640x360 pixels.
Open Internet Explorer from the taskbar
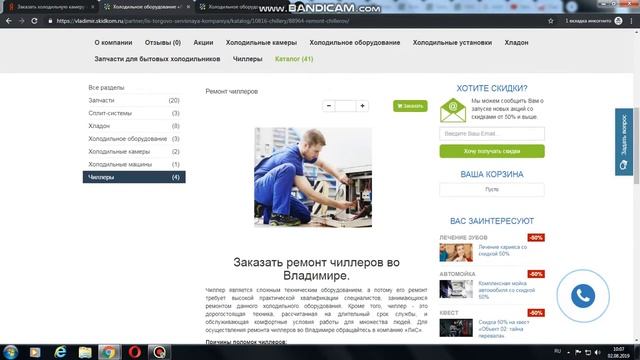pos(60,352)
